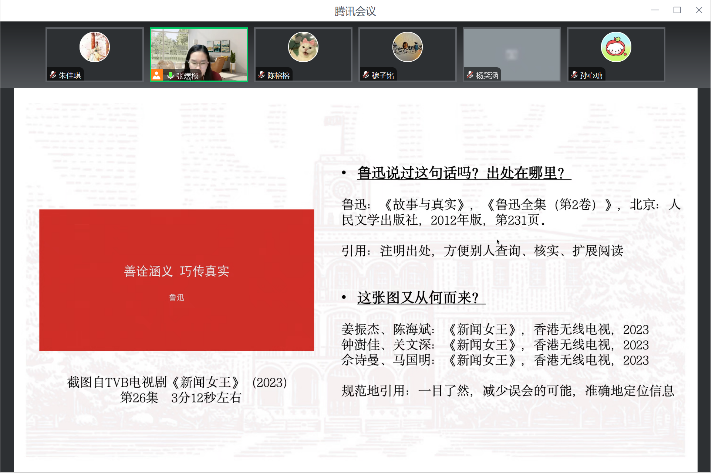Click the heading '鲁迅说过这句话吗？出处在哪里？'
The image size is (712, 473).
coord(464,174)
